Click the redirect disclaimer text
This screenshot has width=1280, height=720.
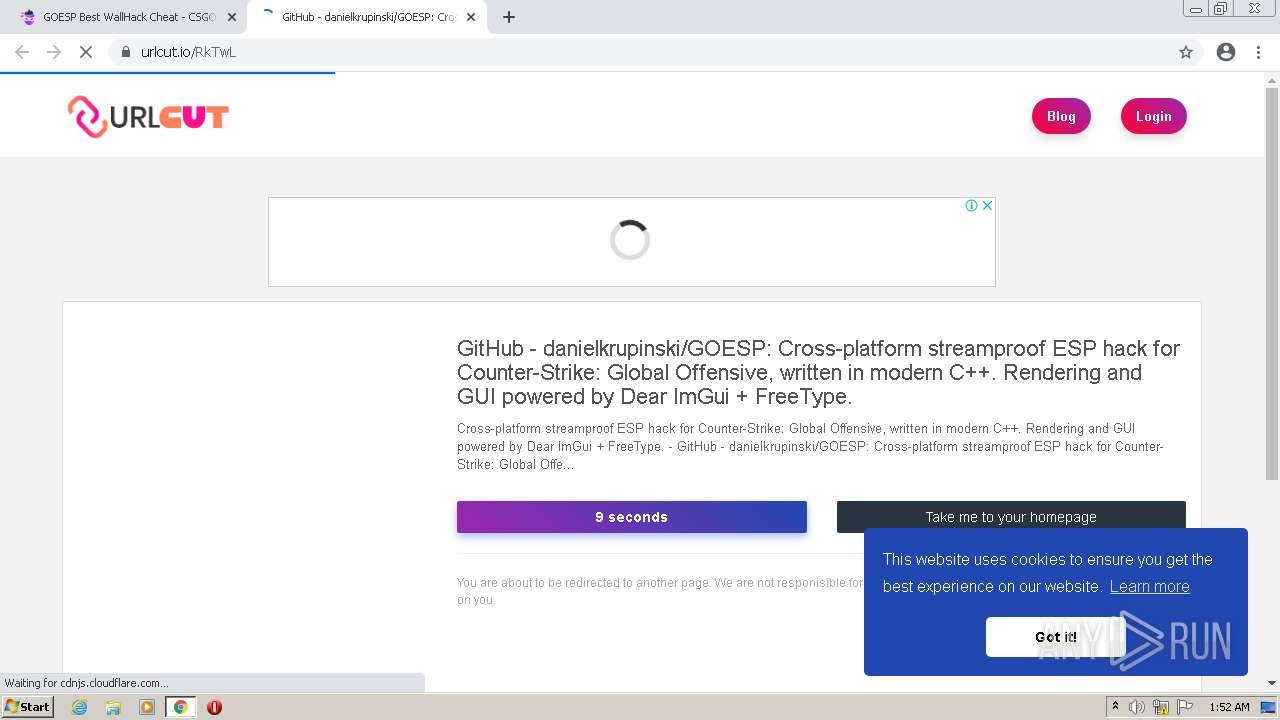click(659, 591)
